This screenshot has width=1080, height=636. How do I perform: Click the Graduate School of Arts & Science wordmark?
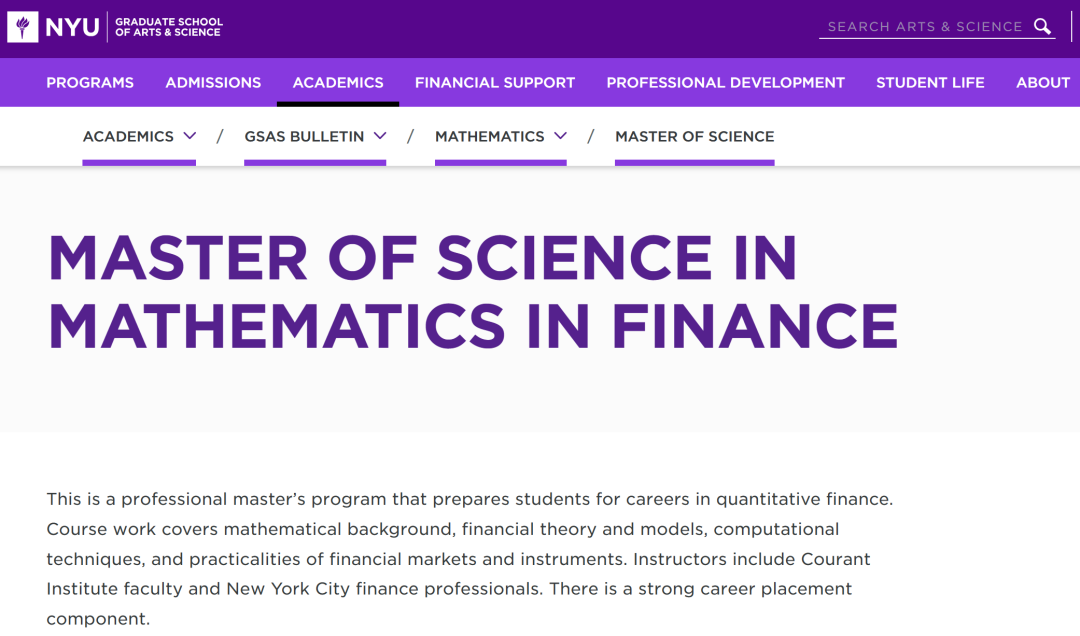tap(168, 27)
